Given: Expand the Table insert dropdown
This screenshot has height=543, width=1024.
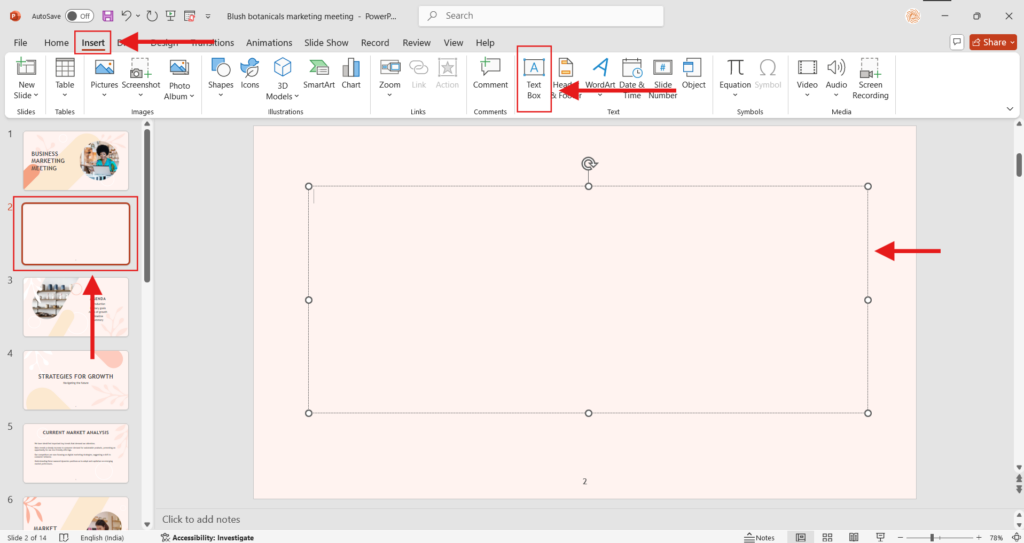Looking at the screenshot, I should click(65, 95).
